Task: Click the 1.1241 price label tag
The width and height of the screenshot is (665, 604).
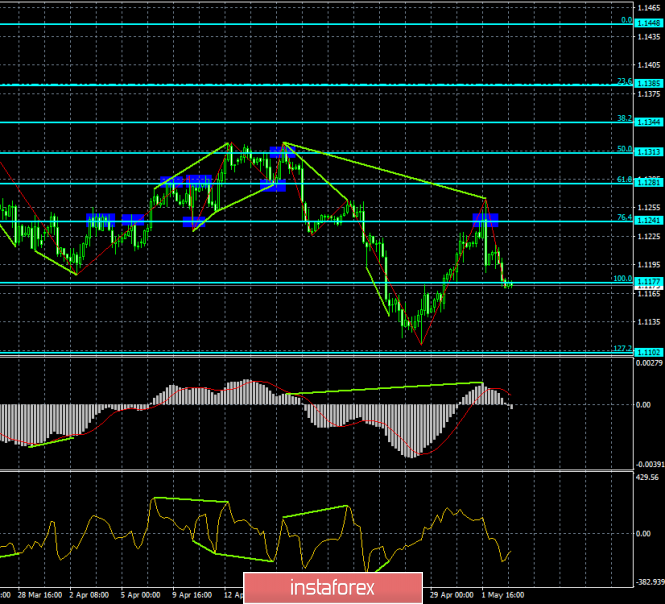Action: pos(648,221)
